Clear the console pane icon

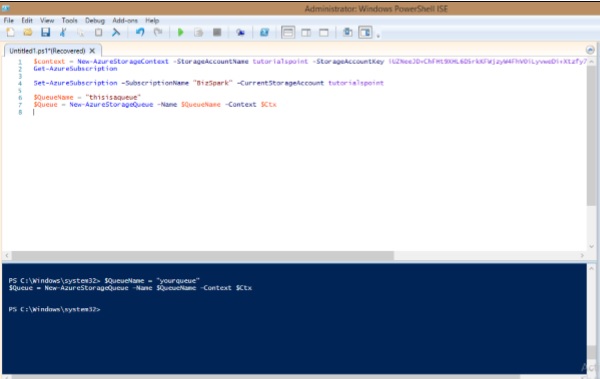[x=116, y=33]
